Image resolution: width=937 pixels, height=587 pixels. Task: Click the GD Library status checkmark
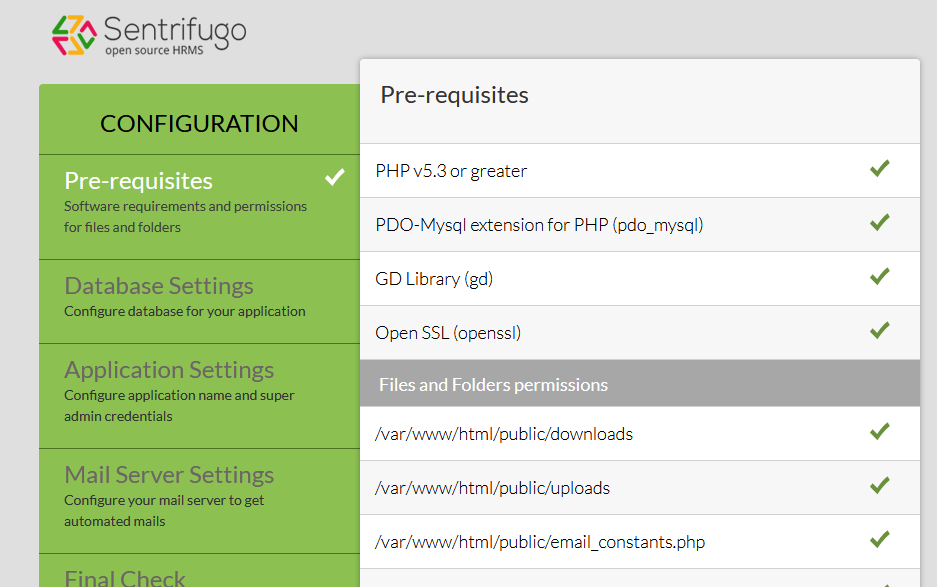click(879, 277)
